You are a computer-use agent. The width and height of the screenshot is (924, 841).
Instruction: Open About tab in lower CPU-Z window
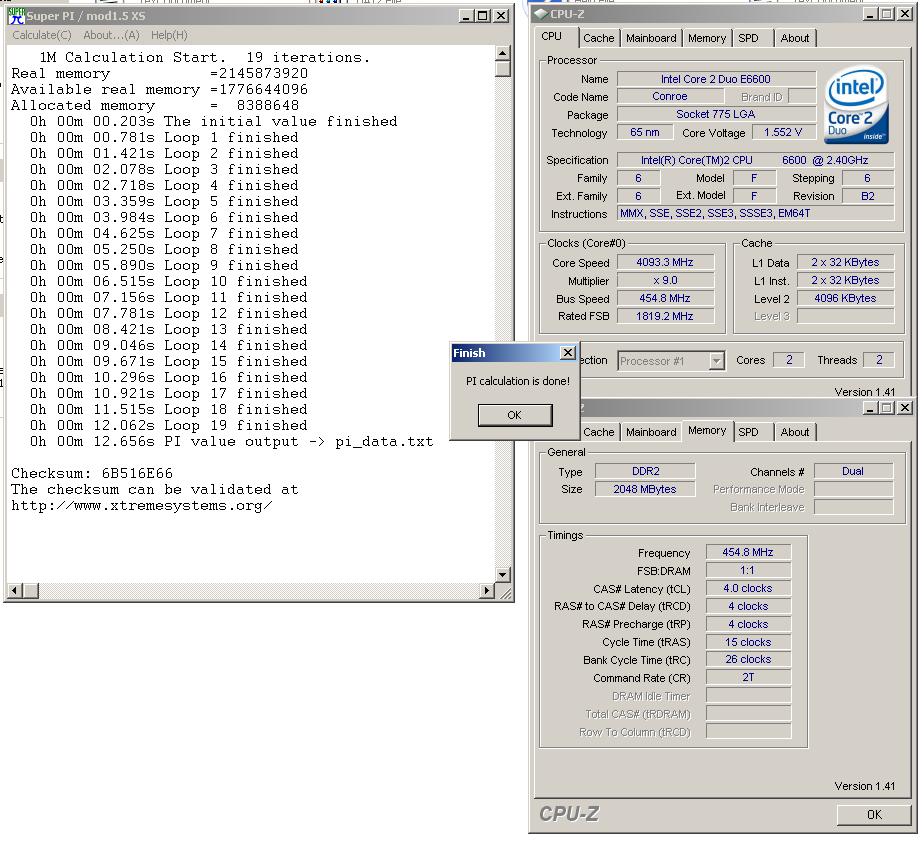pyautogui.click(x=794, y=432)
